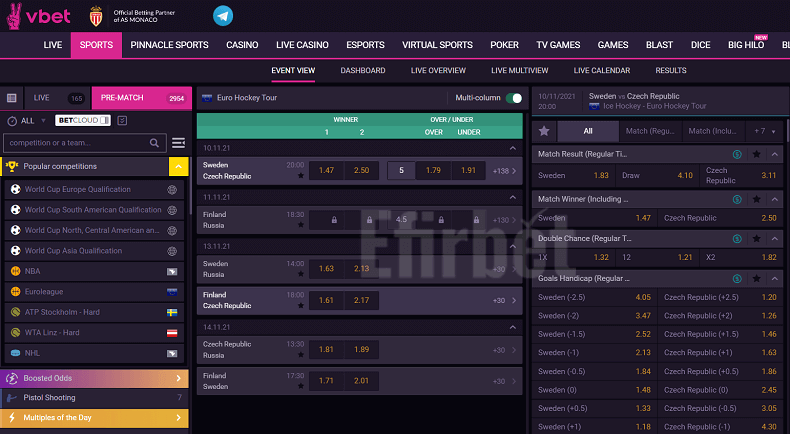This screenshot has height=434, width=790.
Task: Open the CASINO menu item
Action: pyautogui.click(x=242, y=45)
